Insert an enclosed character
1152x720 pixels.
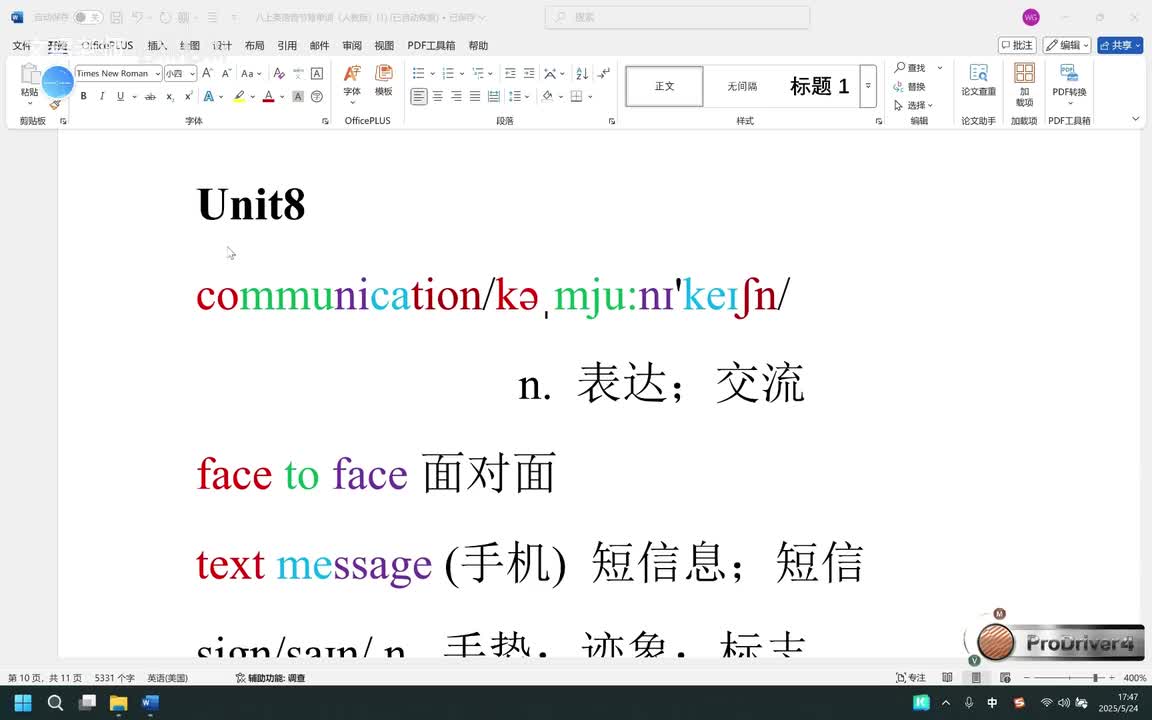point(317,96)
